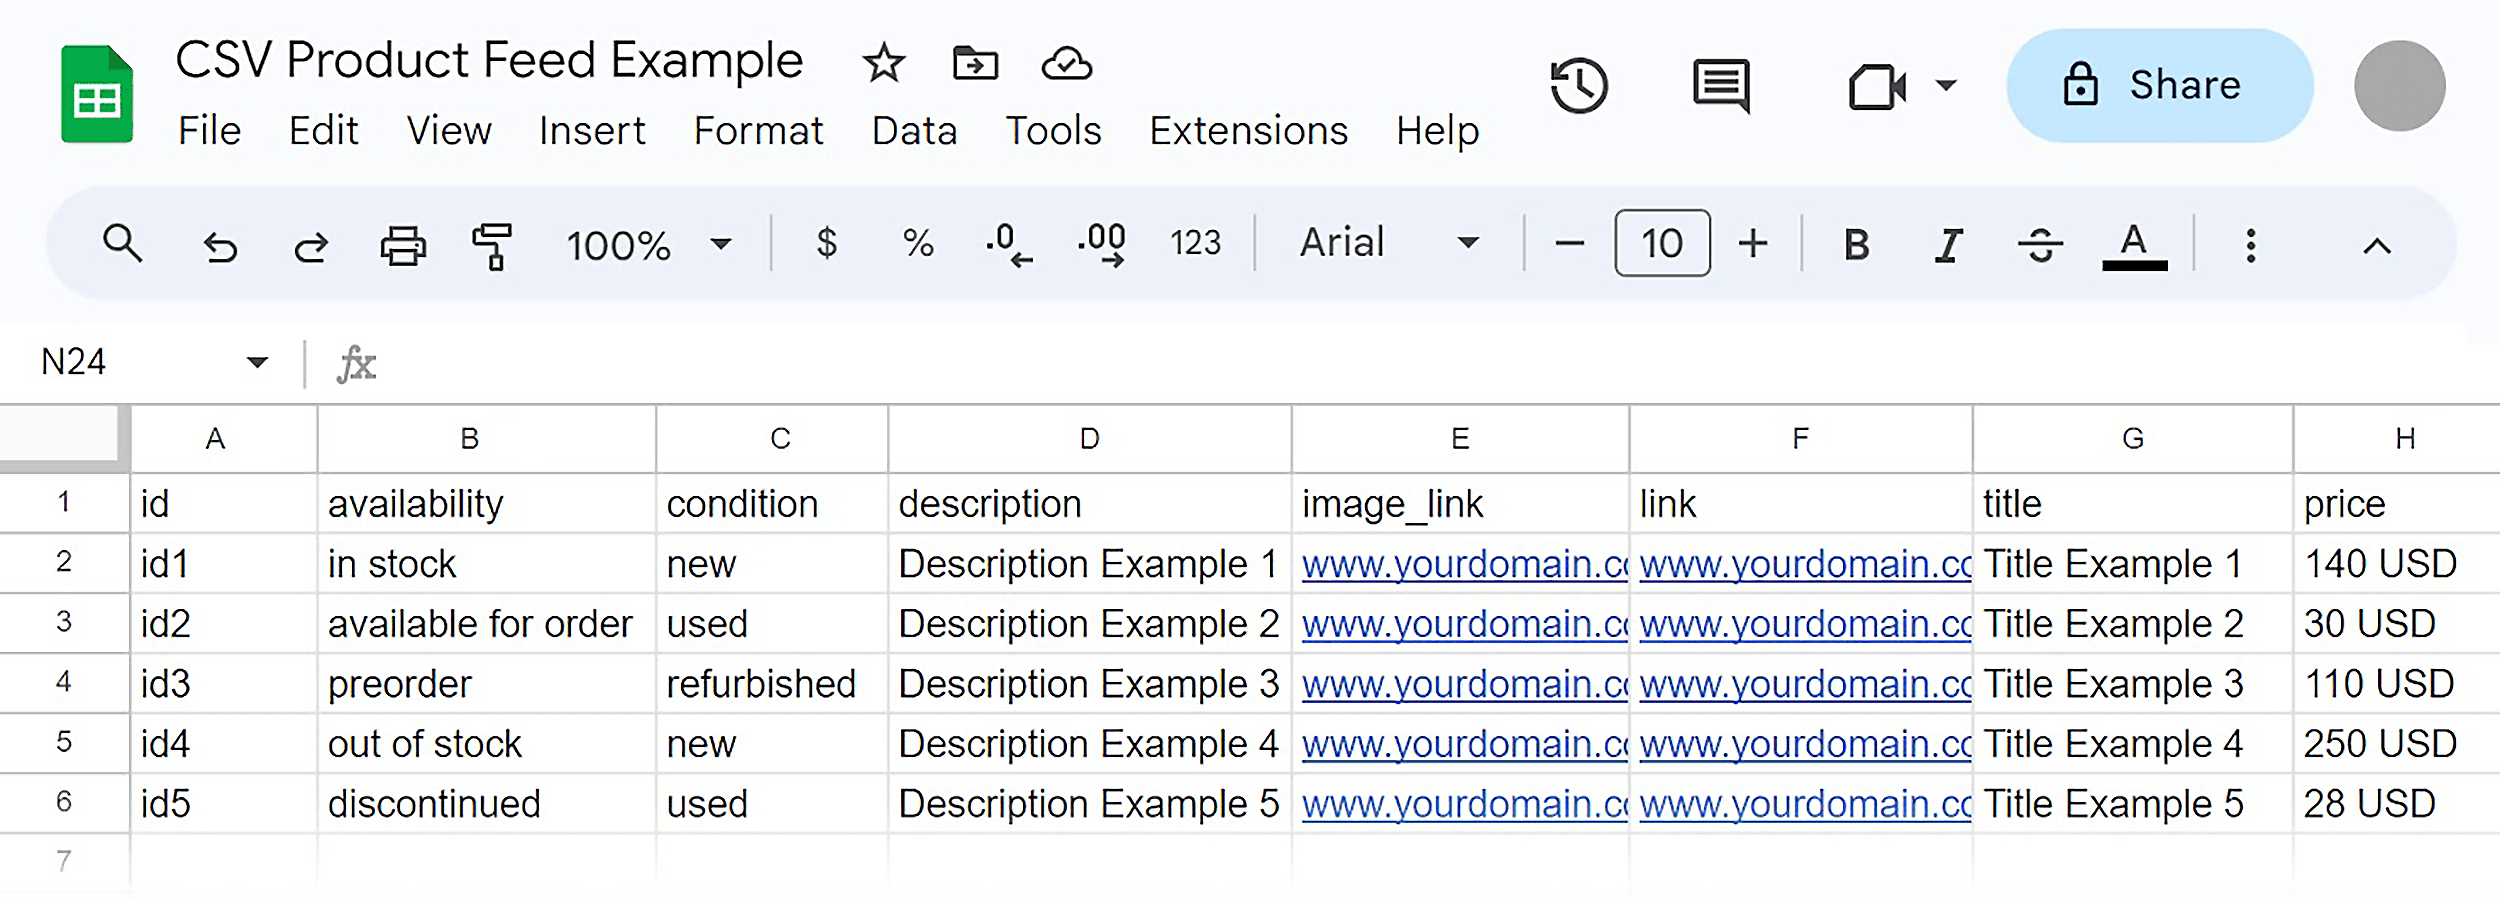The width and height of the screenshot is (2500, 899).
Task: Toggle strikethrough formatting
Action: click(2040, 243)
